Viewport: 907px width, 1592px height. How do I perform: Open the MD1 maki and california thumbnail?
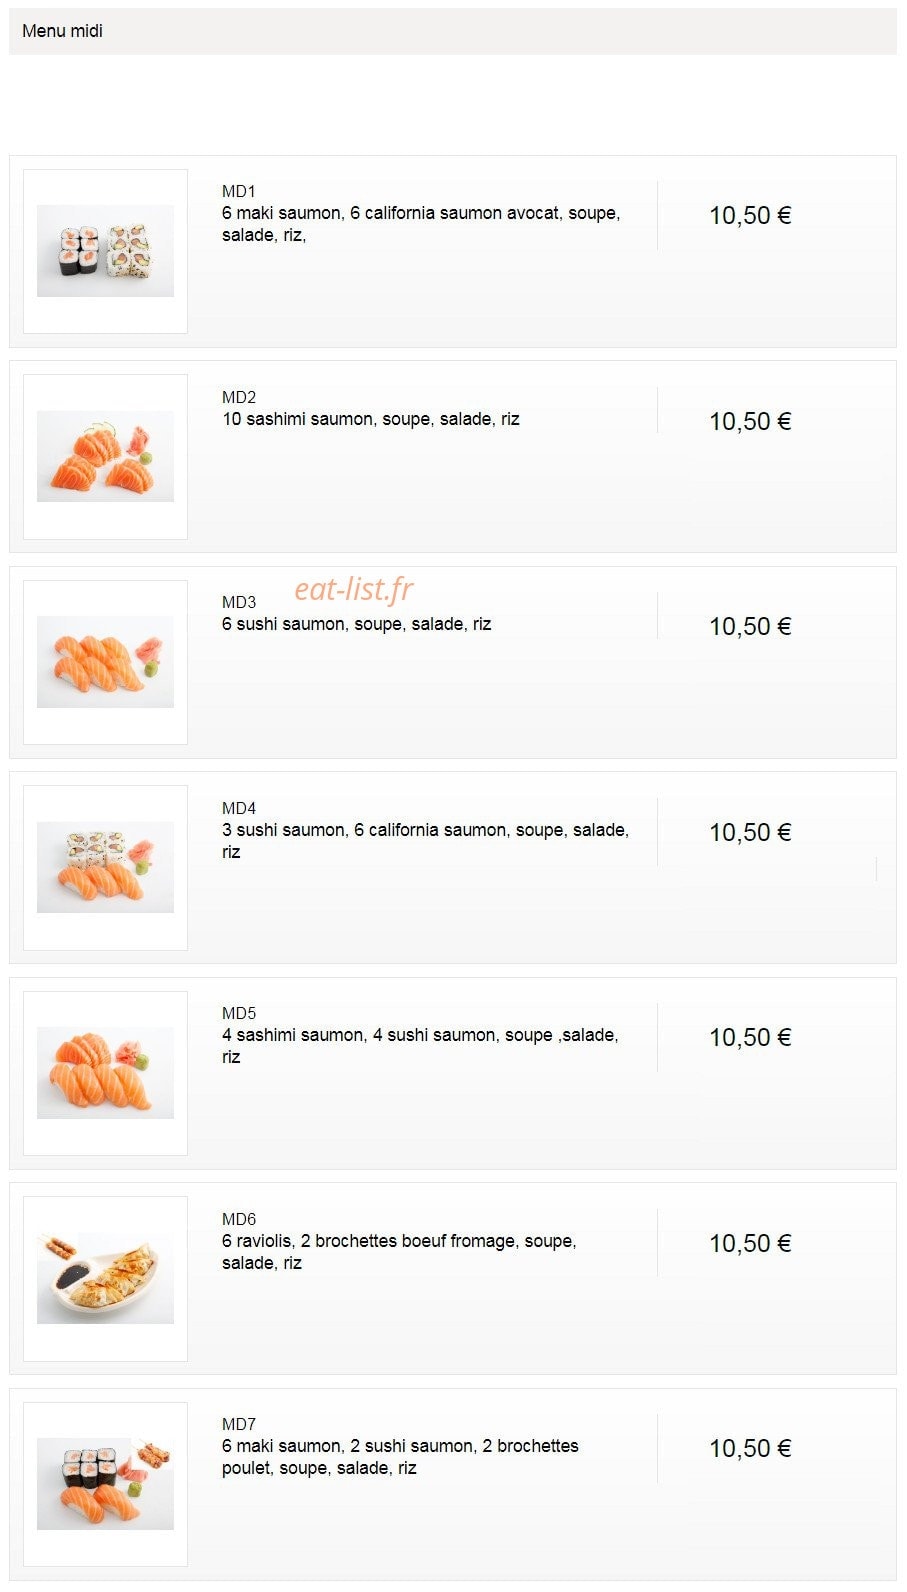105,251
